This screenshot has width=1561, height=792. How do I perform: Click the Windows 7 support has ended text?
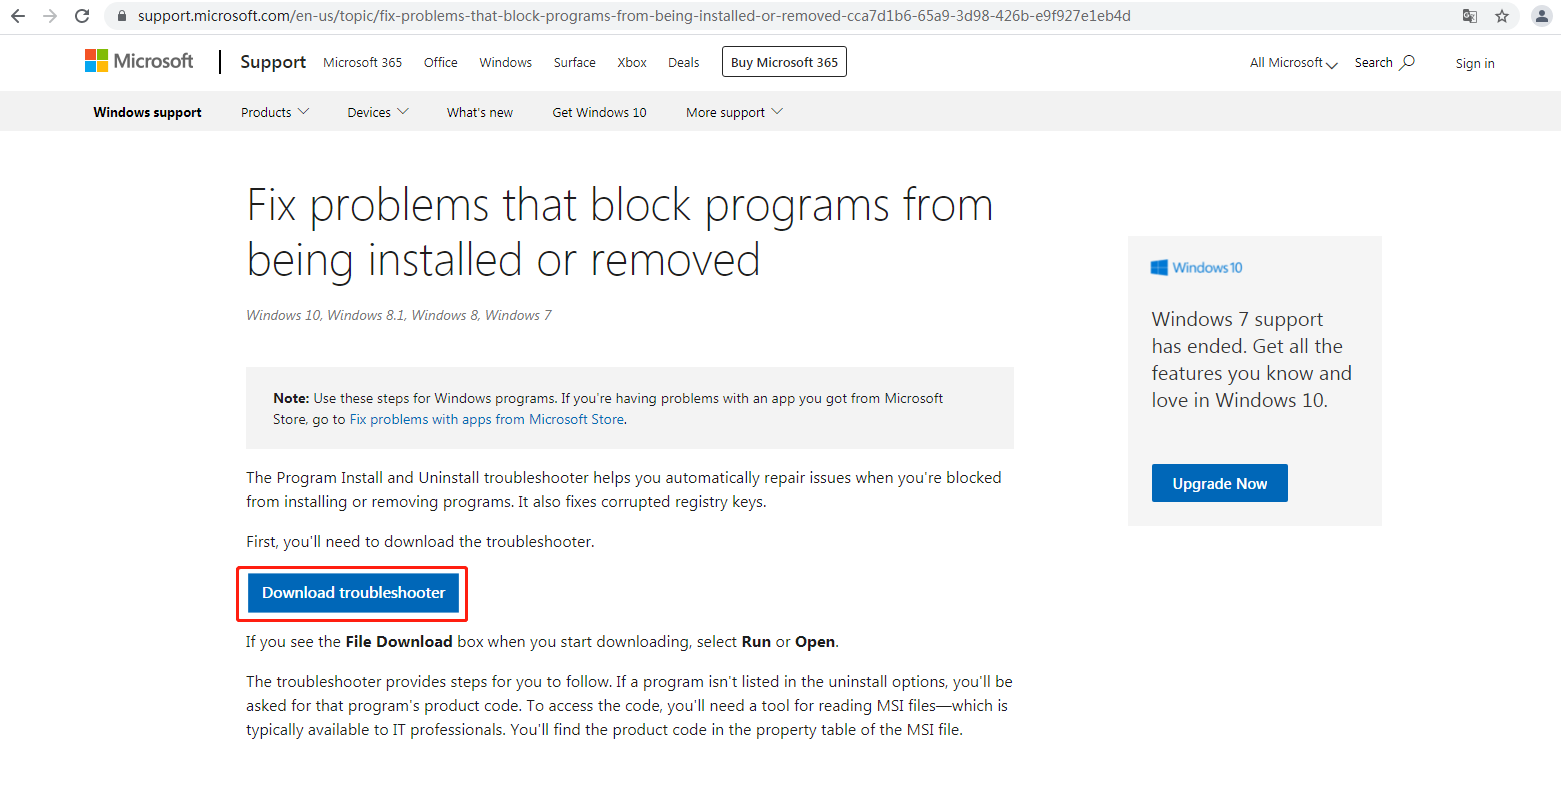coord(1251,359)
